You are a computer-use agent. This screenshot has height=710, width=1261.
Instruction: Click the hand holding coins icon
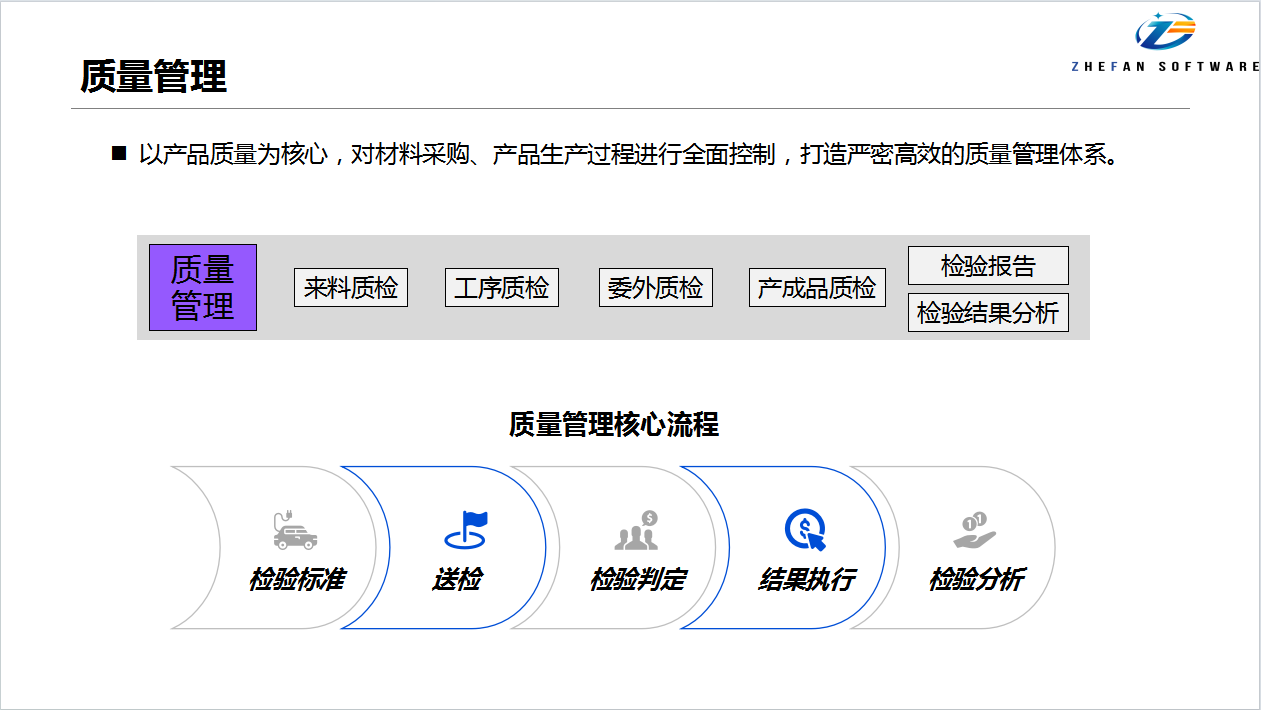click(975, 530)
